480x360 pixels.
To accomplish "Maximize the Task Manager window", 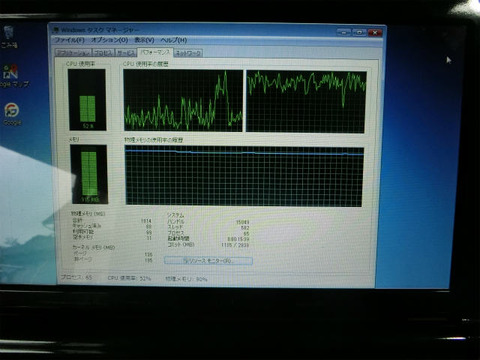I will (x=359, y=32).
